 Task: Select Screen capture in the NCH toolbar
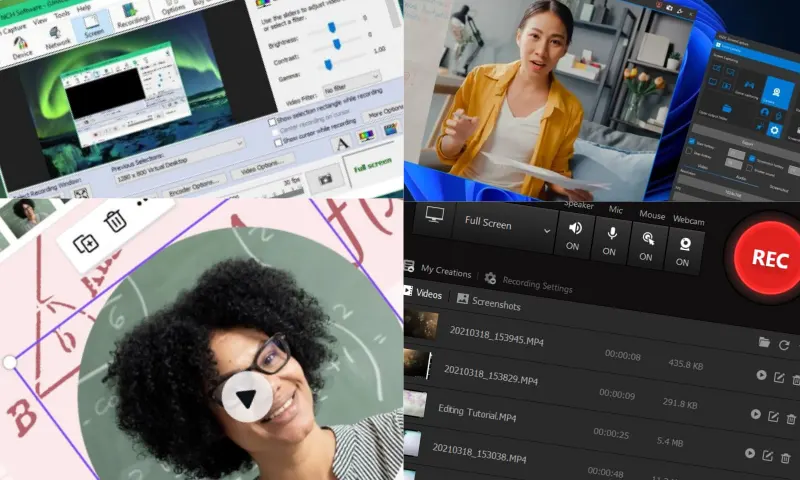coord(92,27)
